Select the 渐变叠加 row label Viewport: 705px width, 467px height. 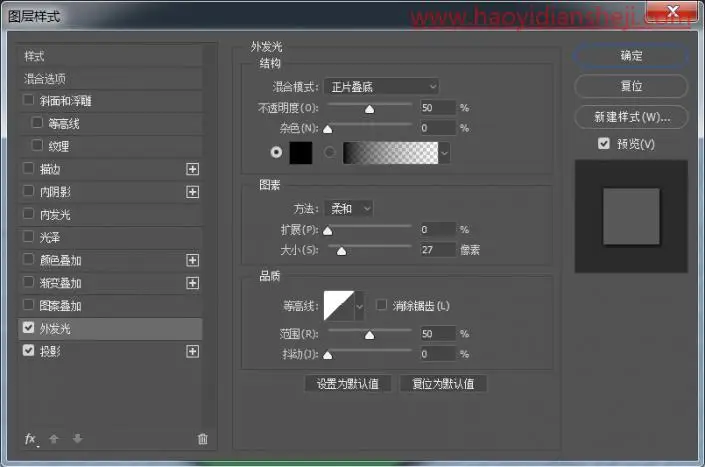click(x=60, y=283)
